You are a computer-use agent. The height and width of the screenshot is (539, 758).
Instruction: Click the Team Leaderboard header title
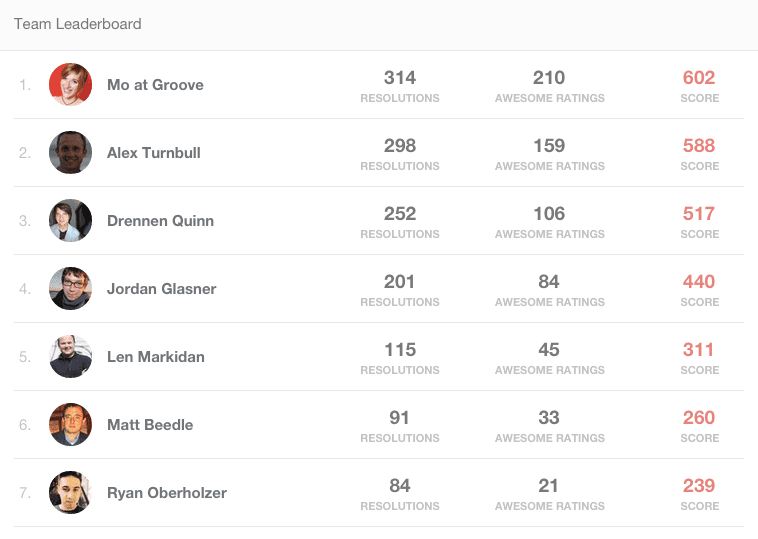click(x=78, y=23)
